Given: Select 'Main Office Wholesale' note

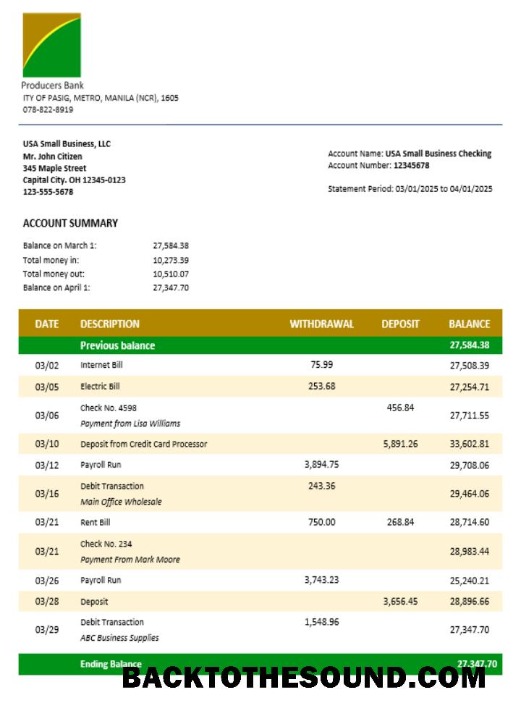Looking at the screenshot, I should pos(121,502).
